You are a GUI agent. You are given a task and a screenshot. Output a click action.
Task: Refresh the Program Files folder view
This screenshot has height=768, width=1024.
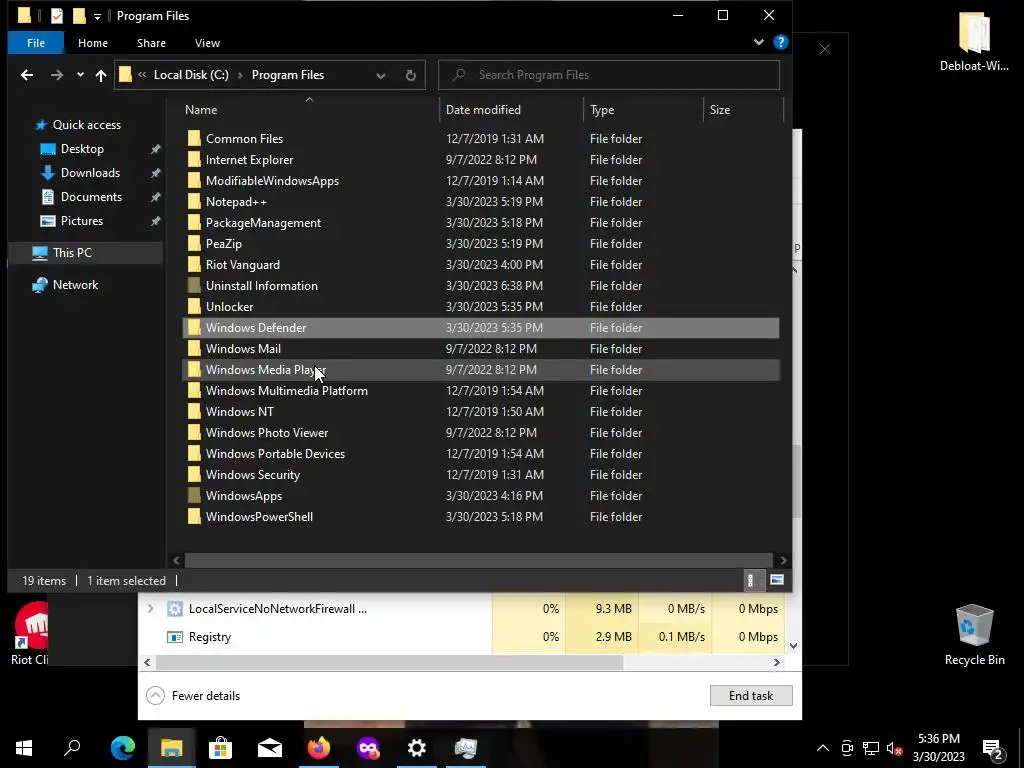[410, 75]
